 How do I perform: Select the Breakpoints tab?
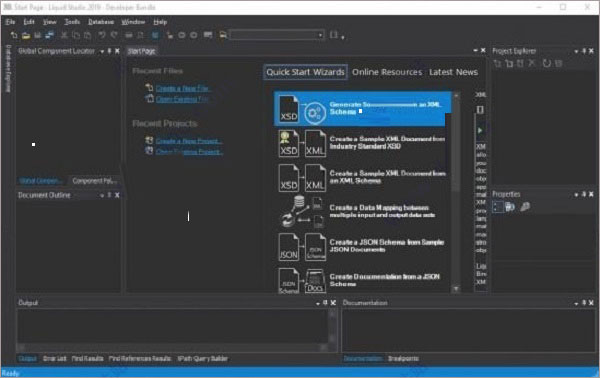coord(403,358)
